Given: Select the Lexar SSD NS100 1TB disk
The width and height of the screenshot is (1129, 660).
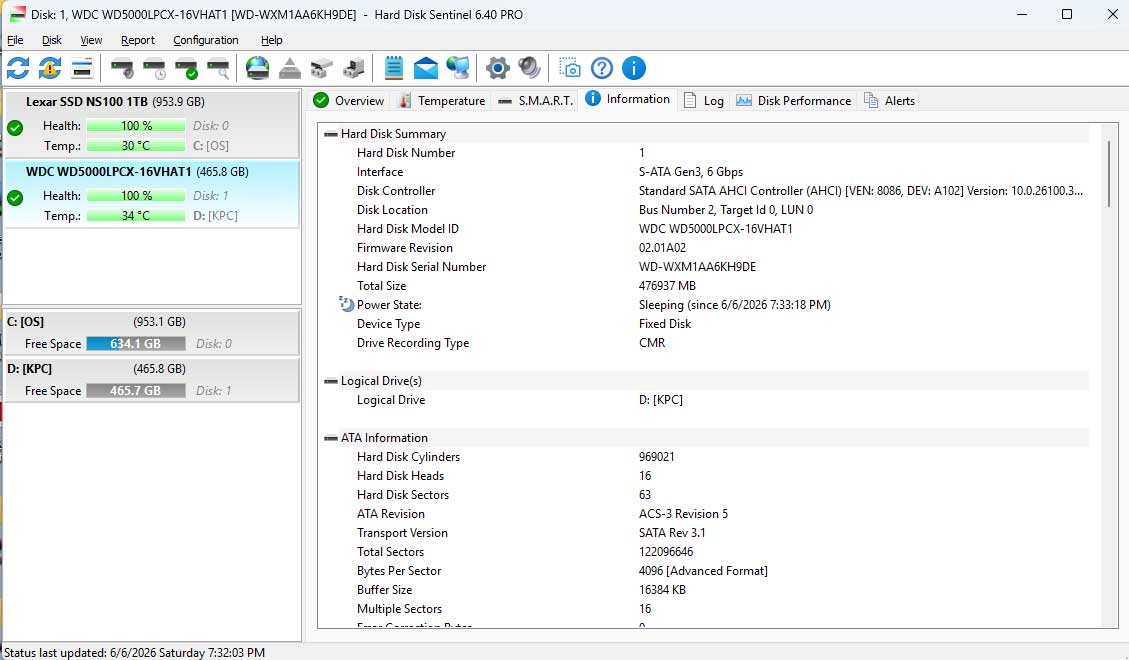Looking at the screenshot, I should click(153, 124).
